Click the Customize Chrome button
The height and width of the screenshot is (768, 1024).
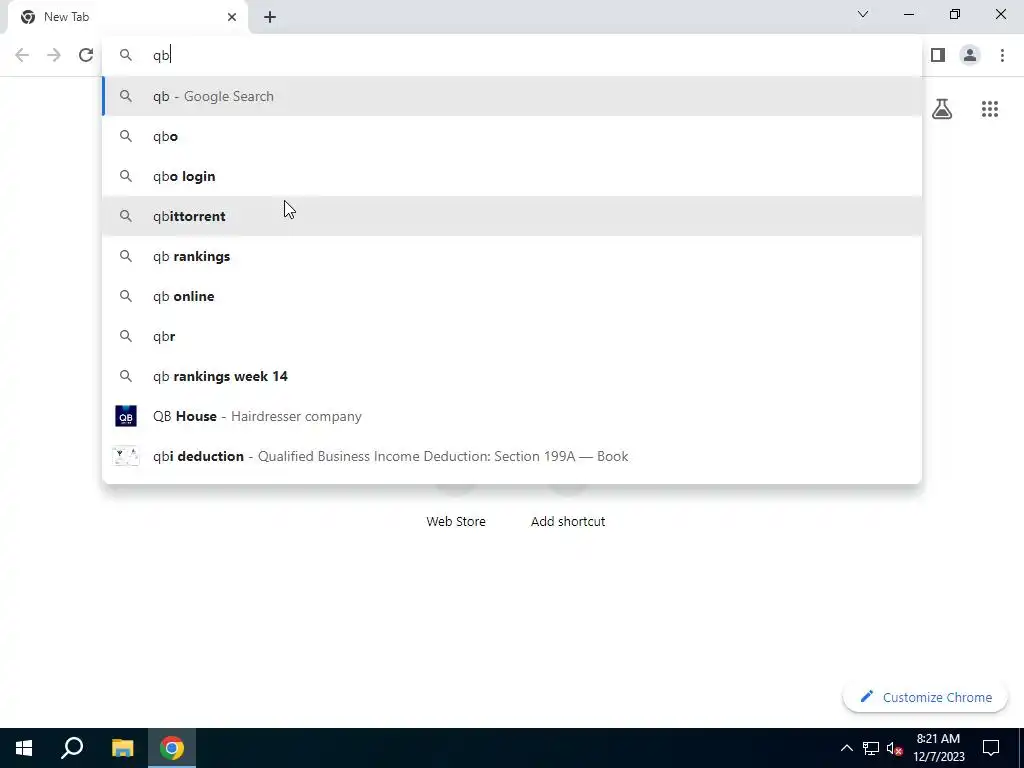click(925, 697)
